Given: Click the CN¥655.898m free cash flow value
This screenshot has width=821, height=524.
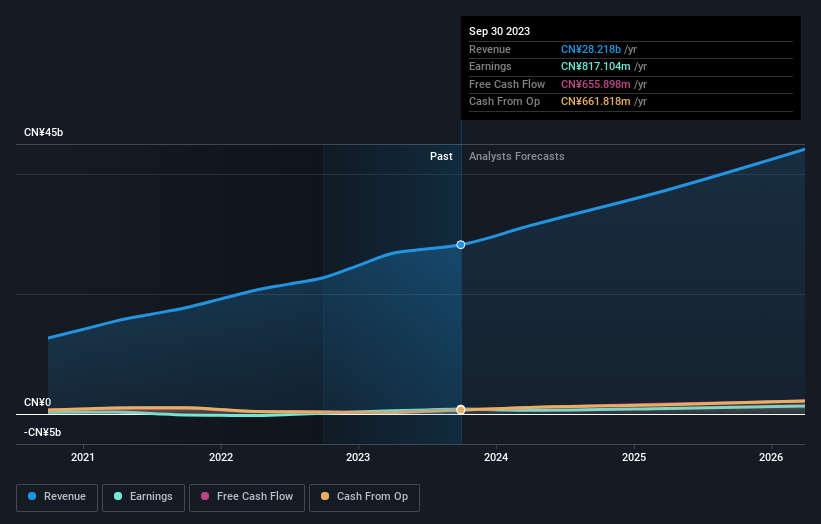Looking at the screenshot, I should tap(596, 84).
